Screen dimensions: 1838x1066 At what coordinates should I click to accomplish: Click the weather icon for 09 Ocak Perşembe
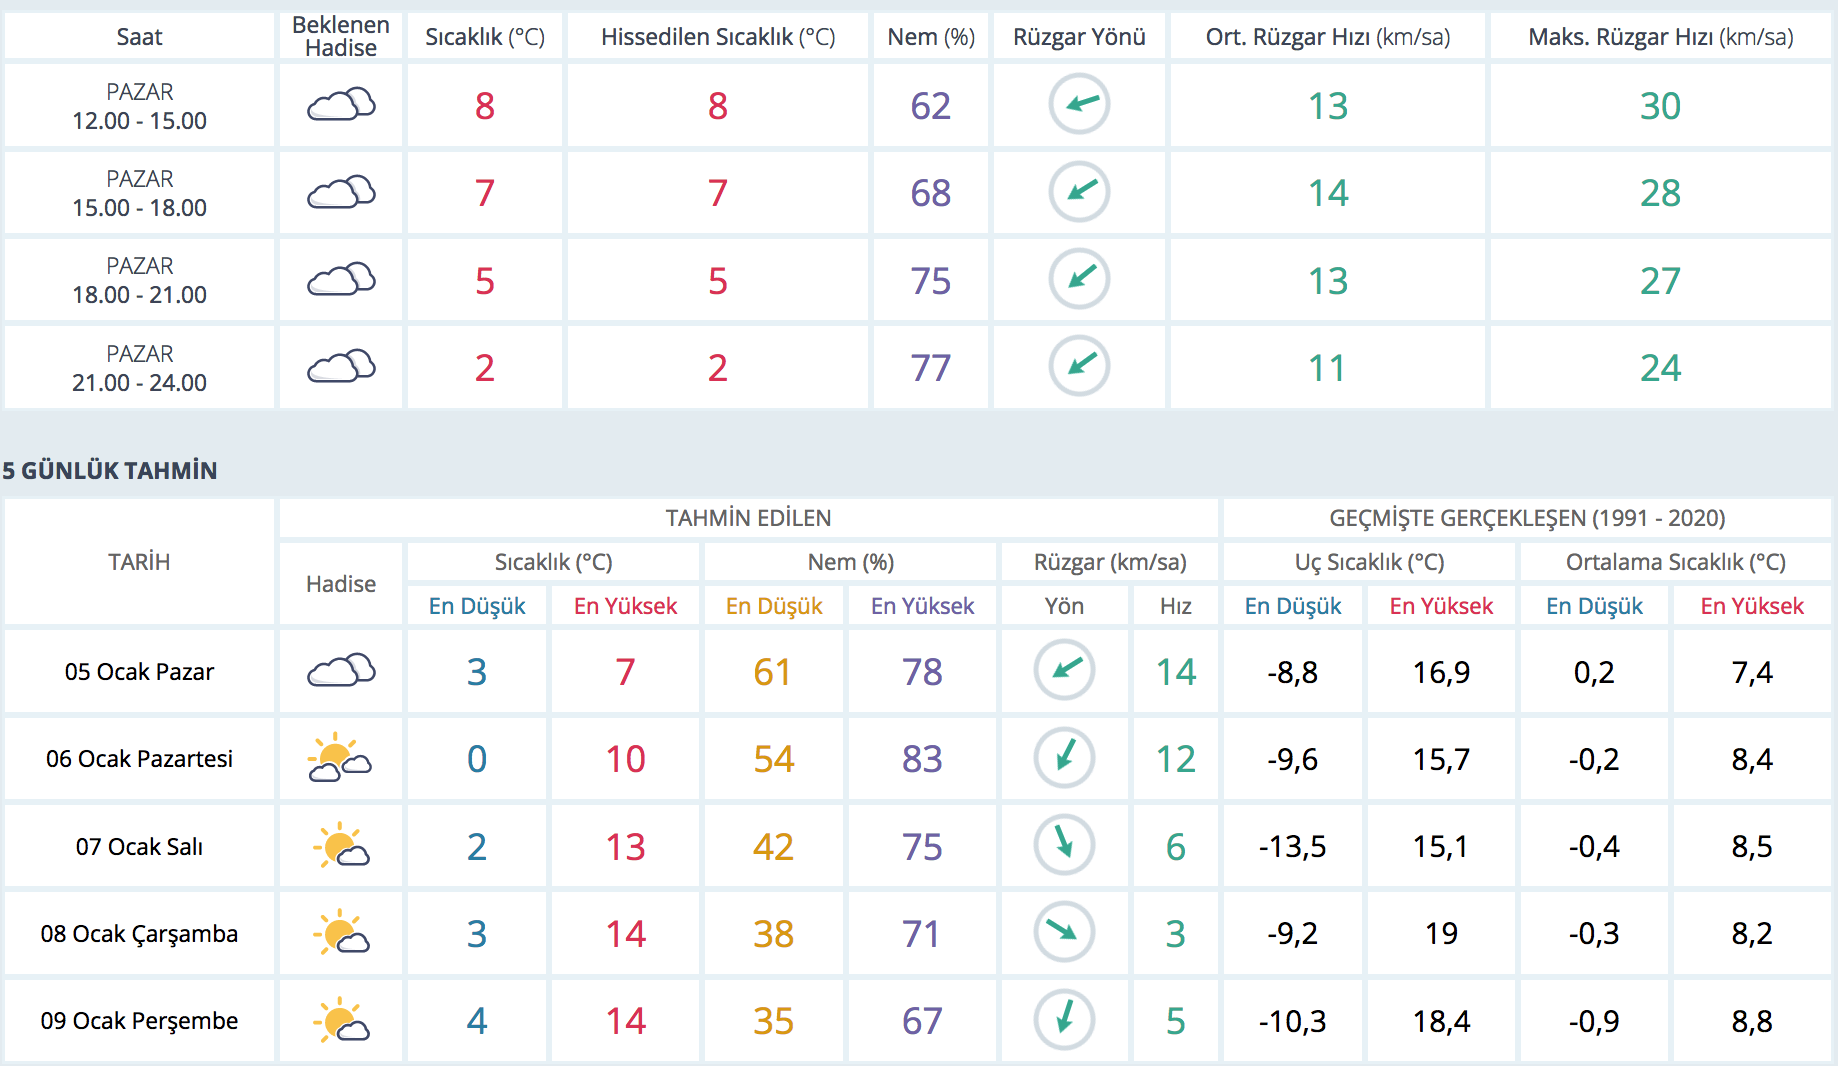[x=341, y=1020]
